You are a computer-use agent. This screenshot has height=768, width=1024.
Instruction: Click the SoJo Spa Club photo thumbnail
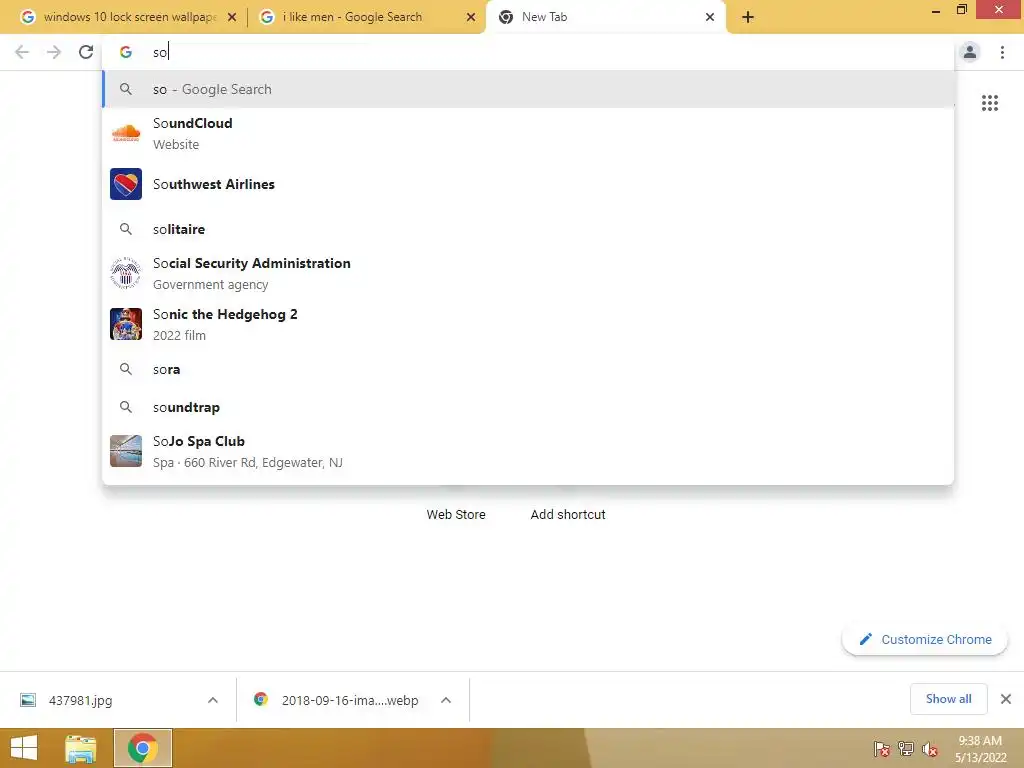(126, 451)
